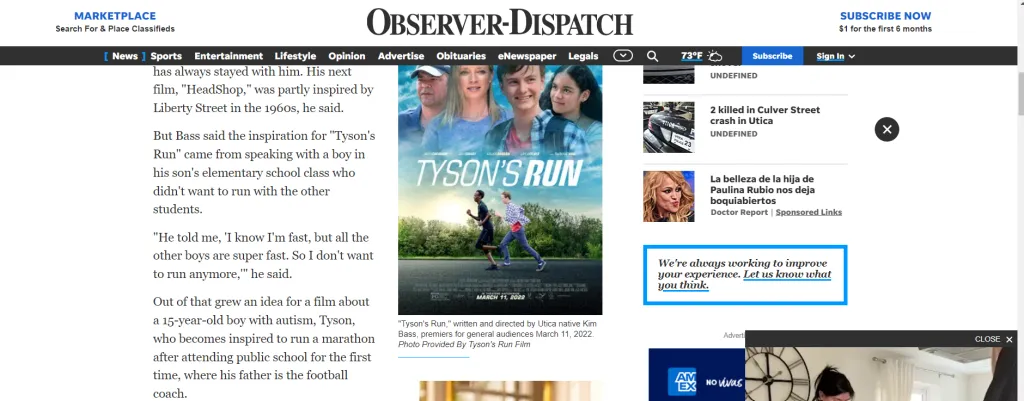Click the Tyson's Run movie poster
Screen dimensions: 1024x401
(x=500, y=190)
